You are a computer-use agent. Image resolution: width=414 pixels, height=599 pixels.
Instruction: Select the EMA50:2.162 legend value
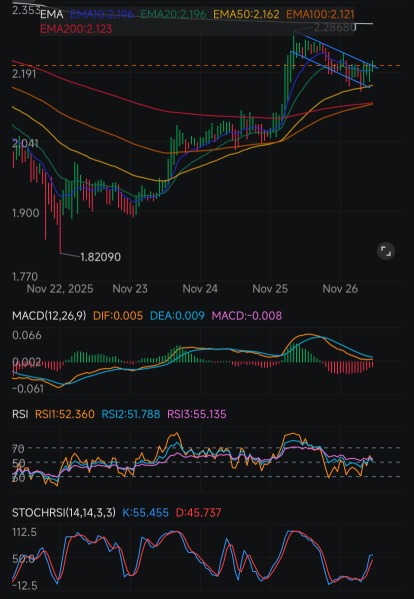point(246,15)
